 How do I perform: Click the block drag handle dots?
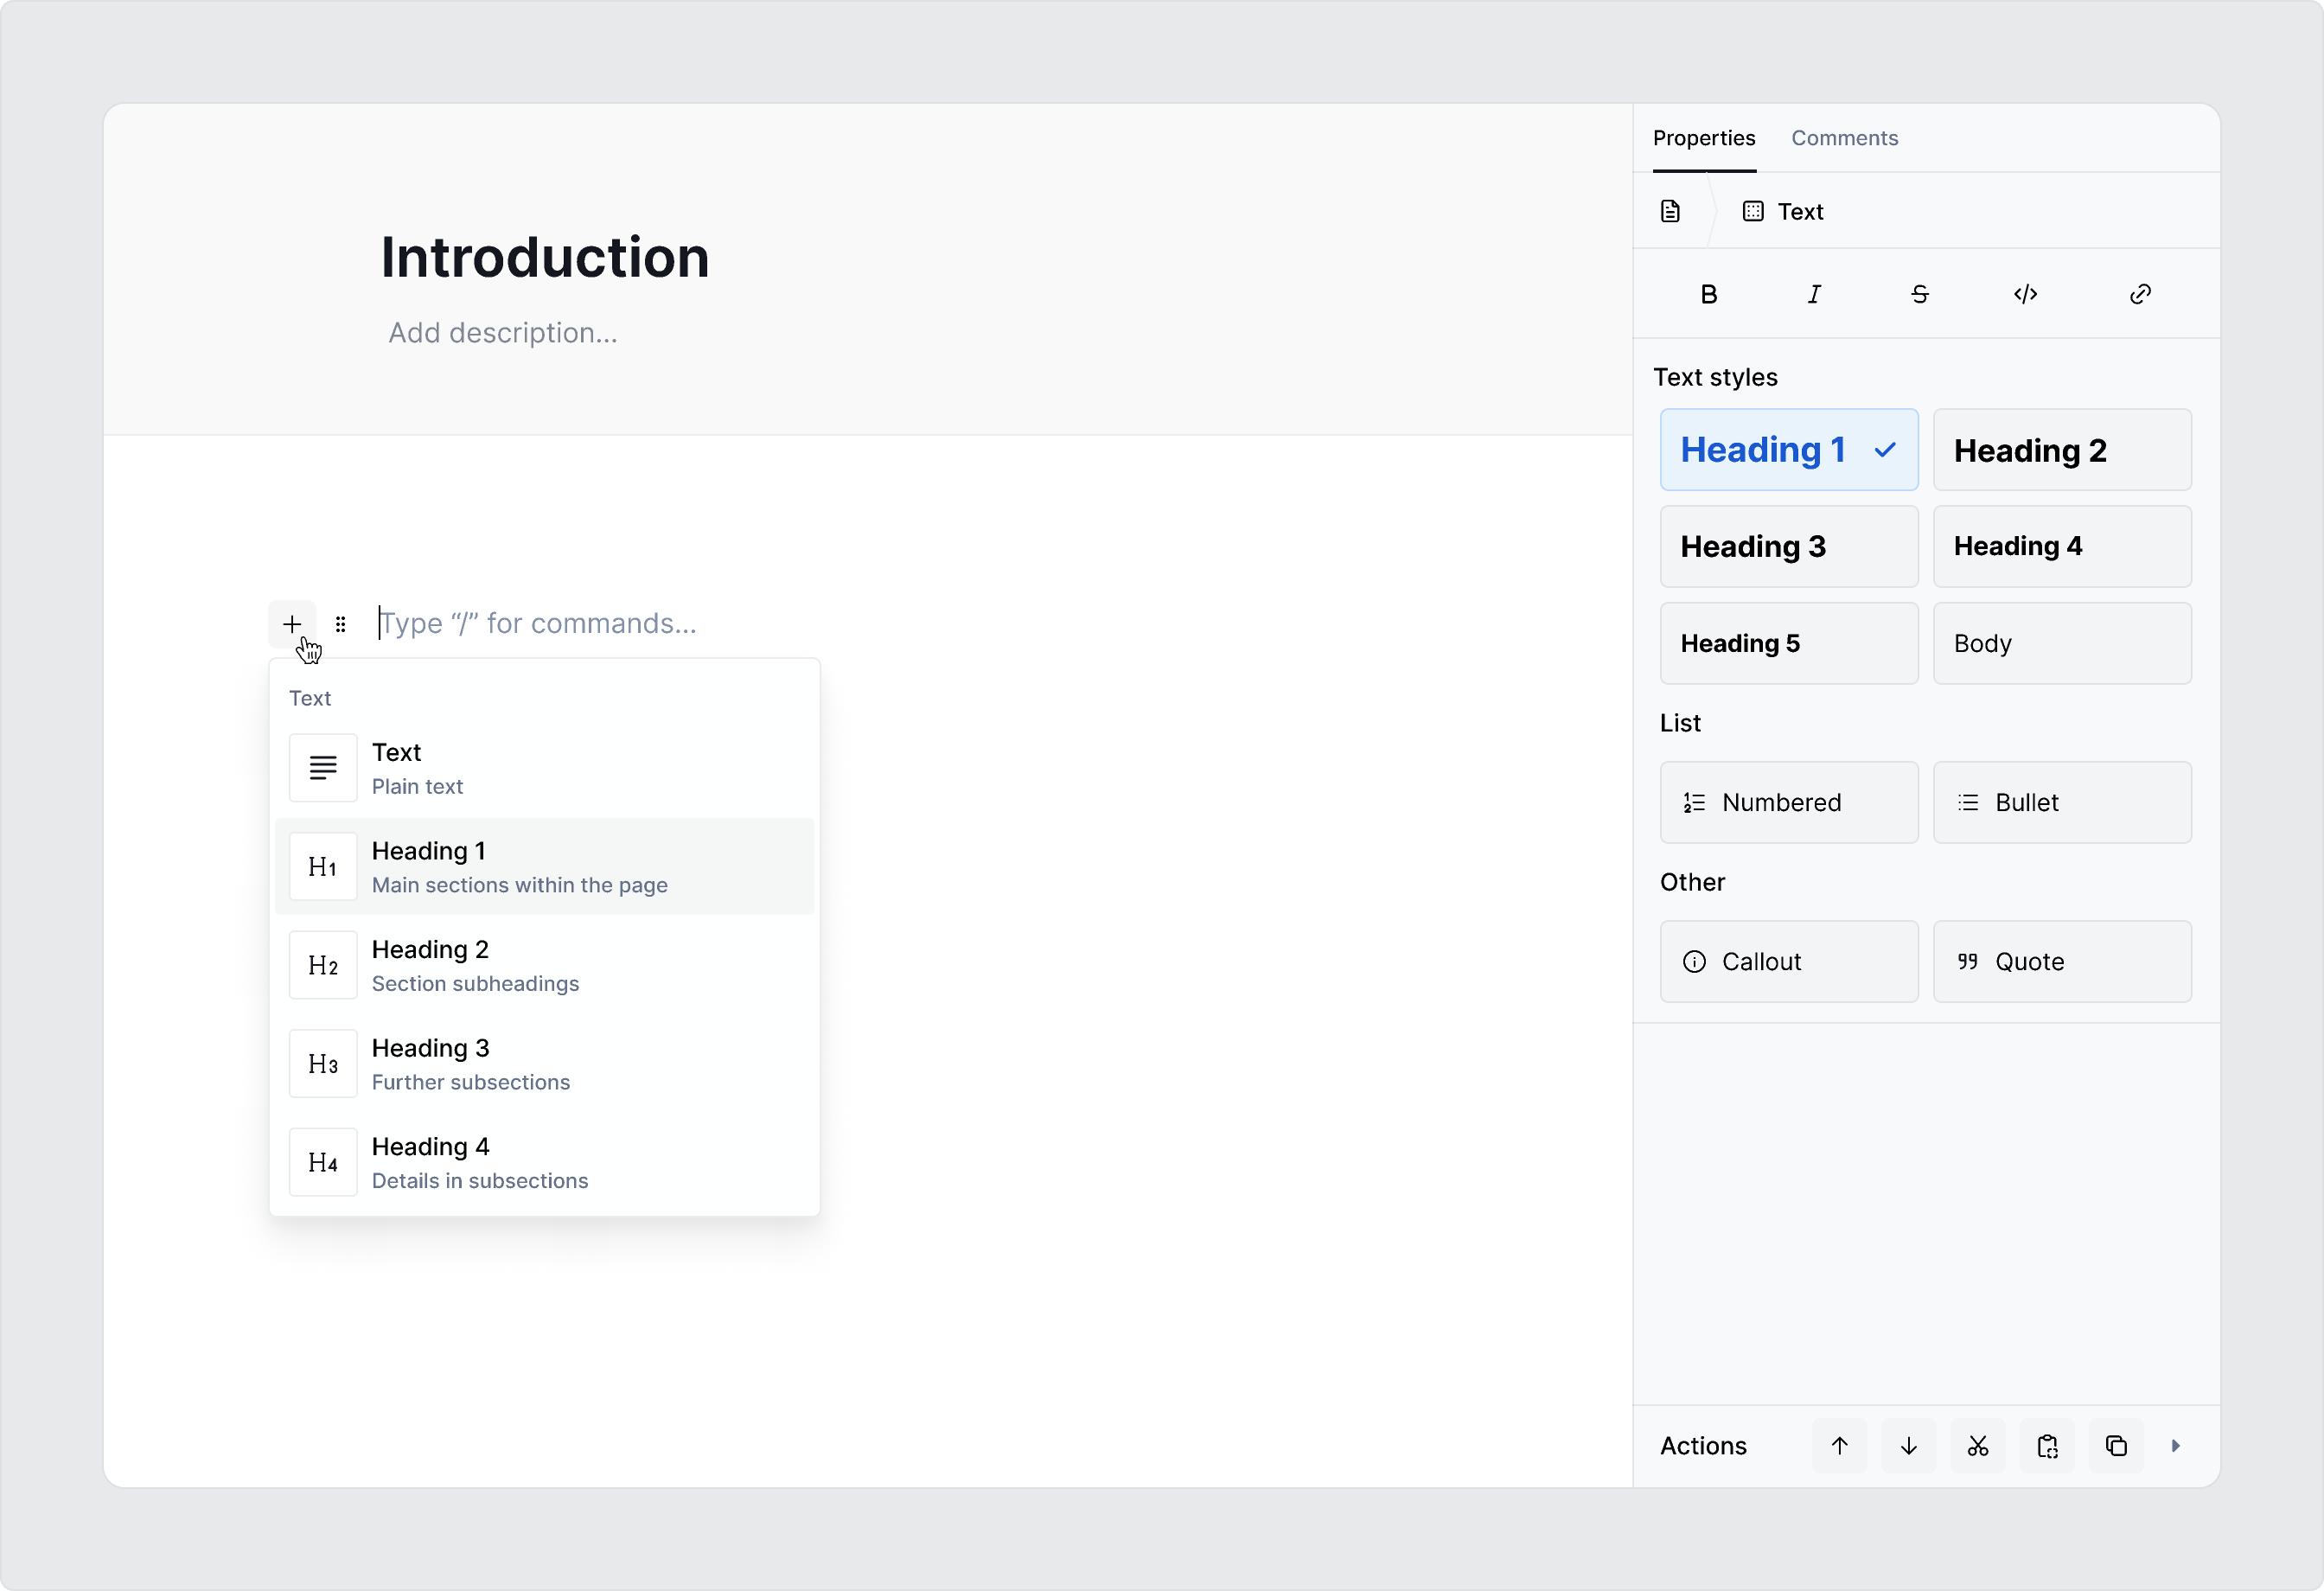pyautogui.click(x=341, y=623)
